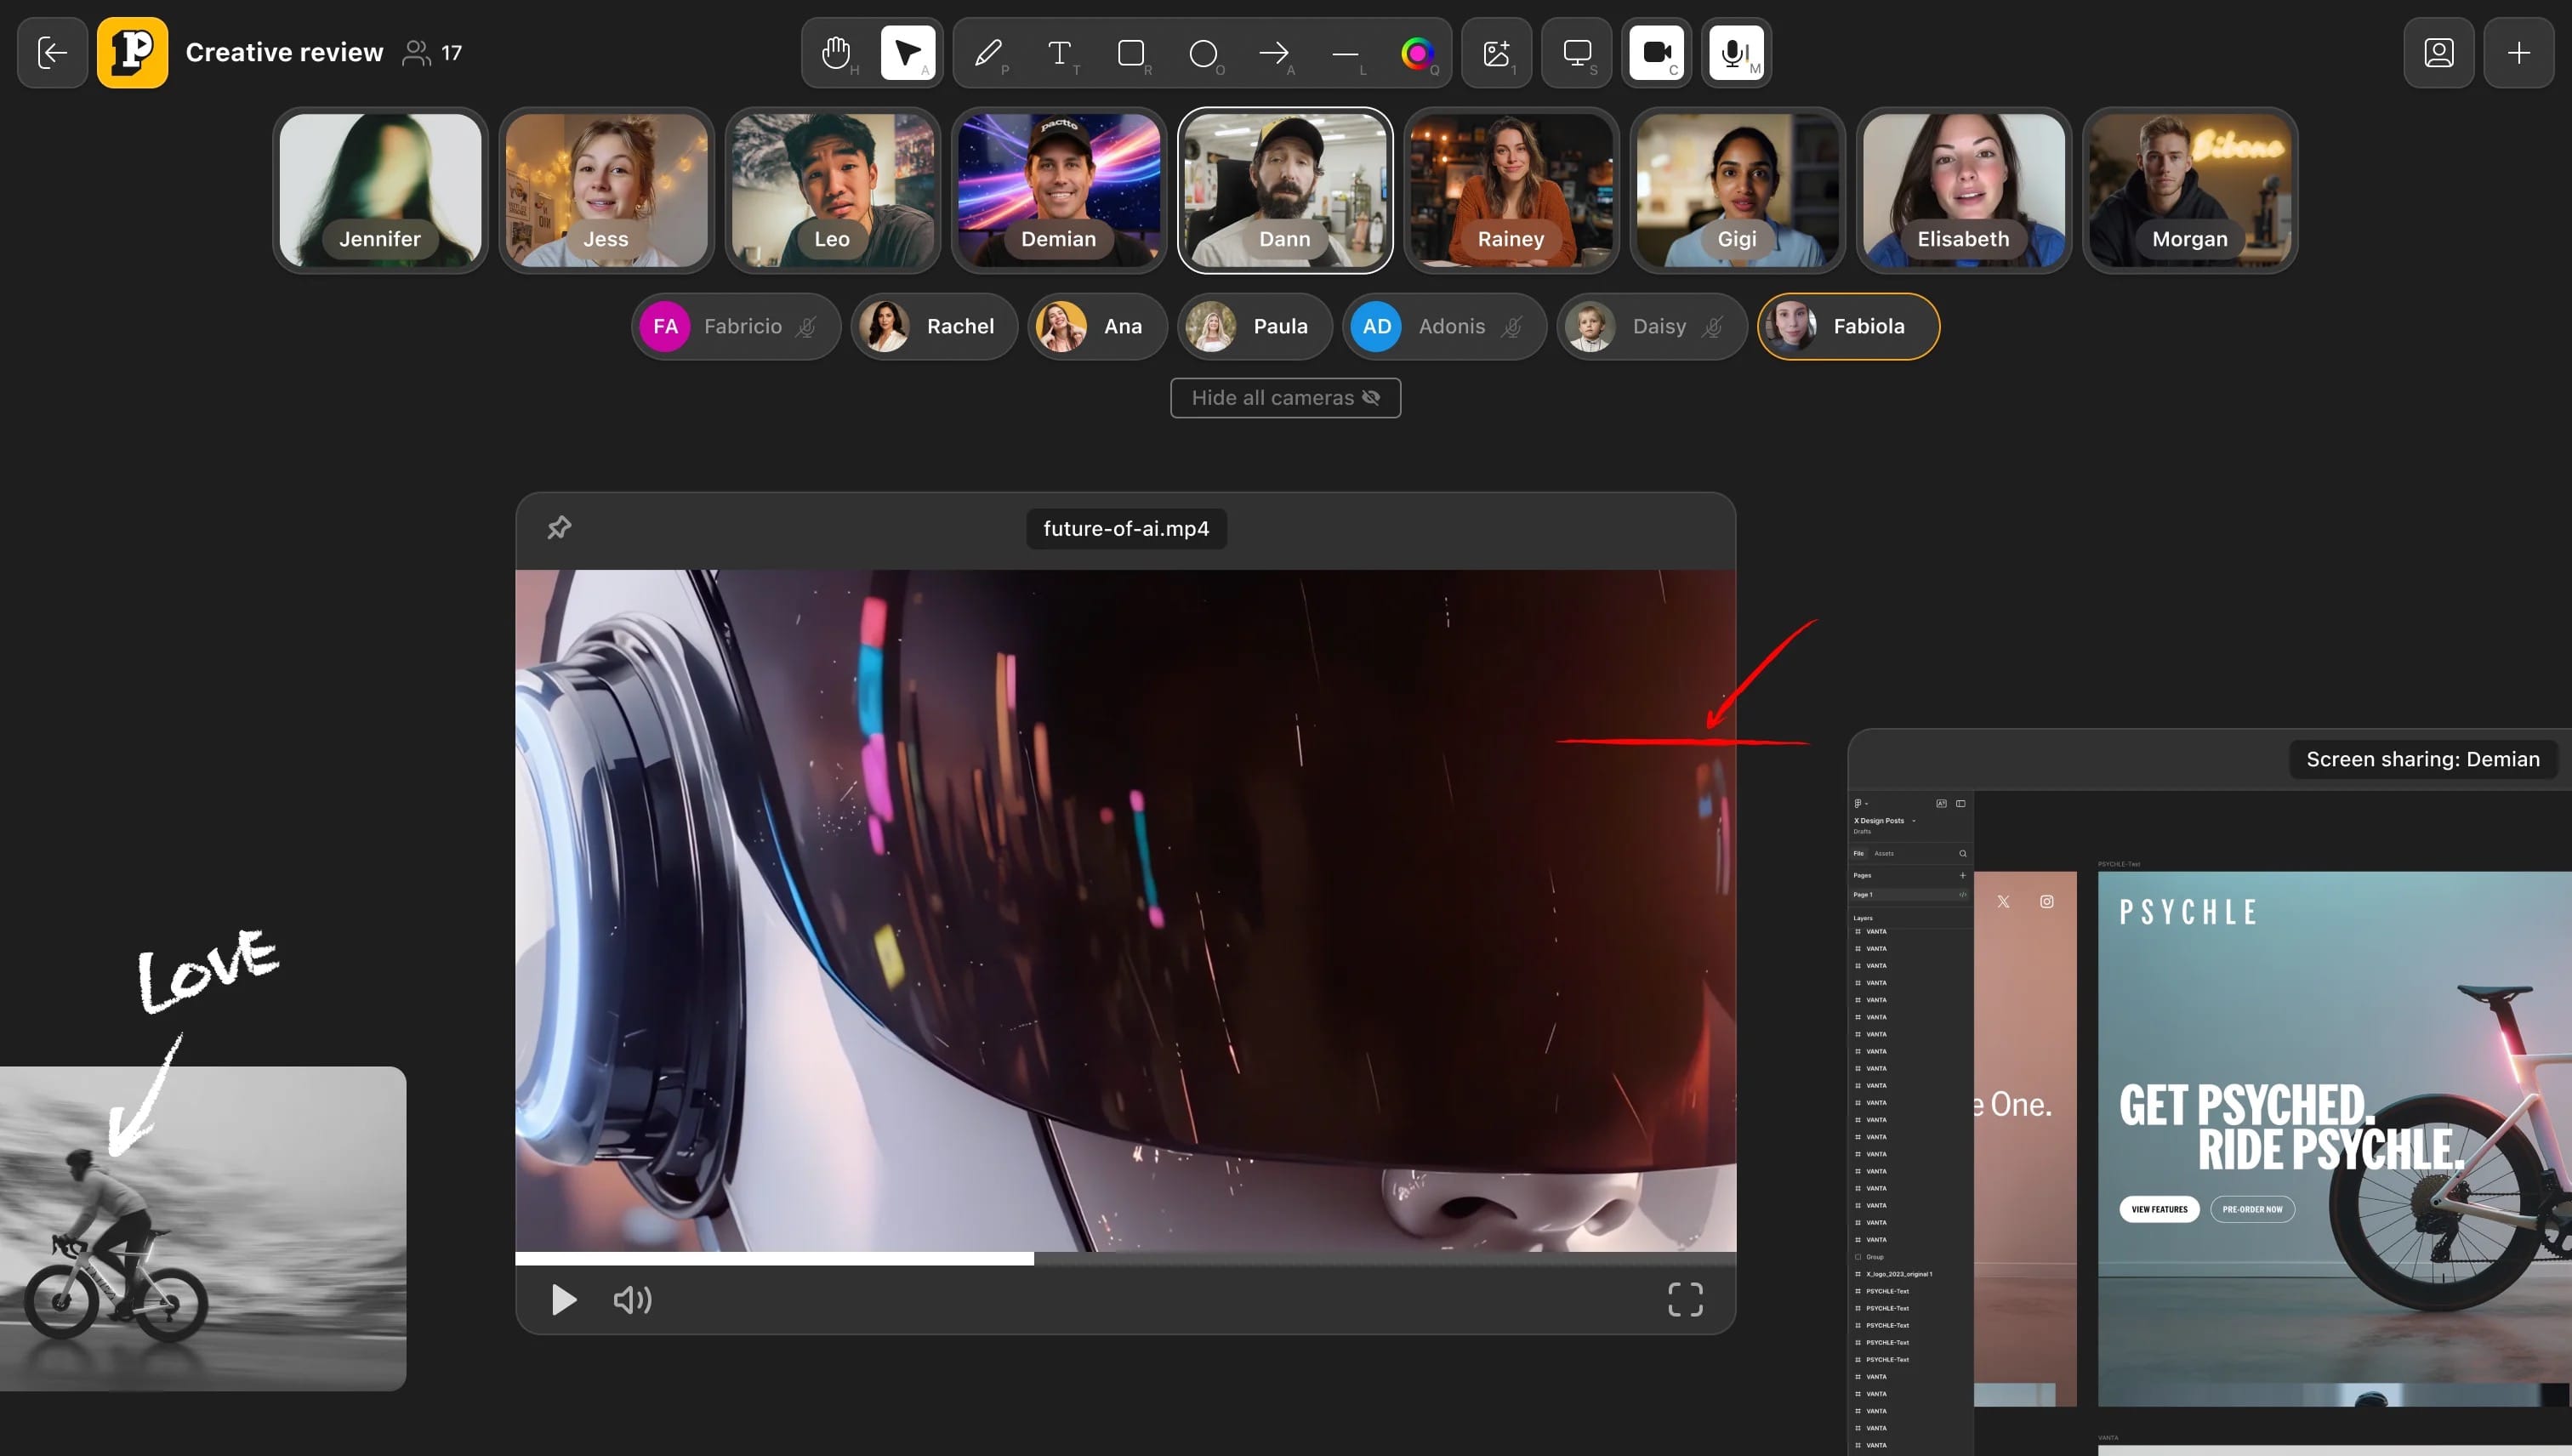2572x1456 pixels.
Task: Add a new item with the plus button
Action: [x=2519, y=52]
